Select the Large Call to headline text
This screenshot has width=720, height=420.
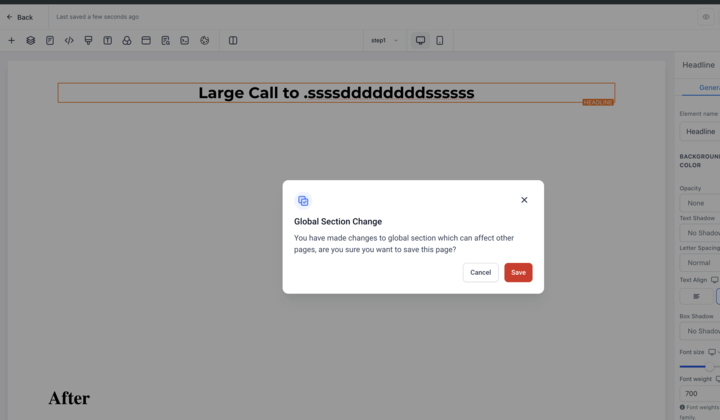pos(336,93)
